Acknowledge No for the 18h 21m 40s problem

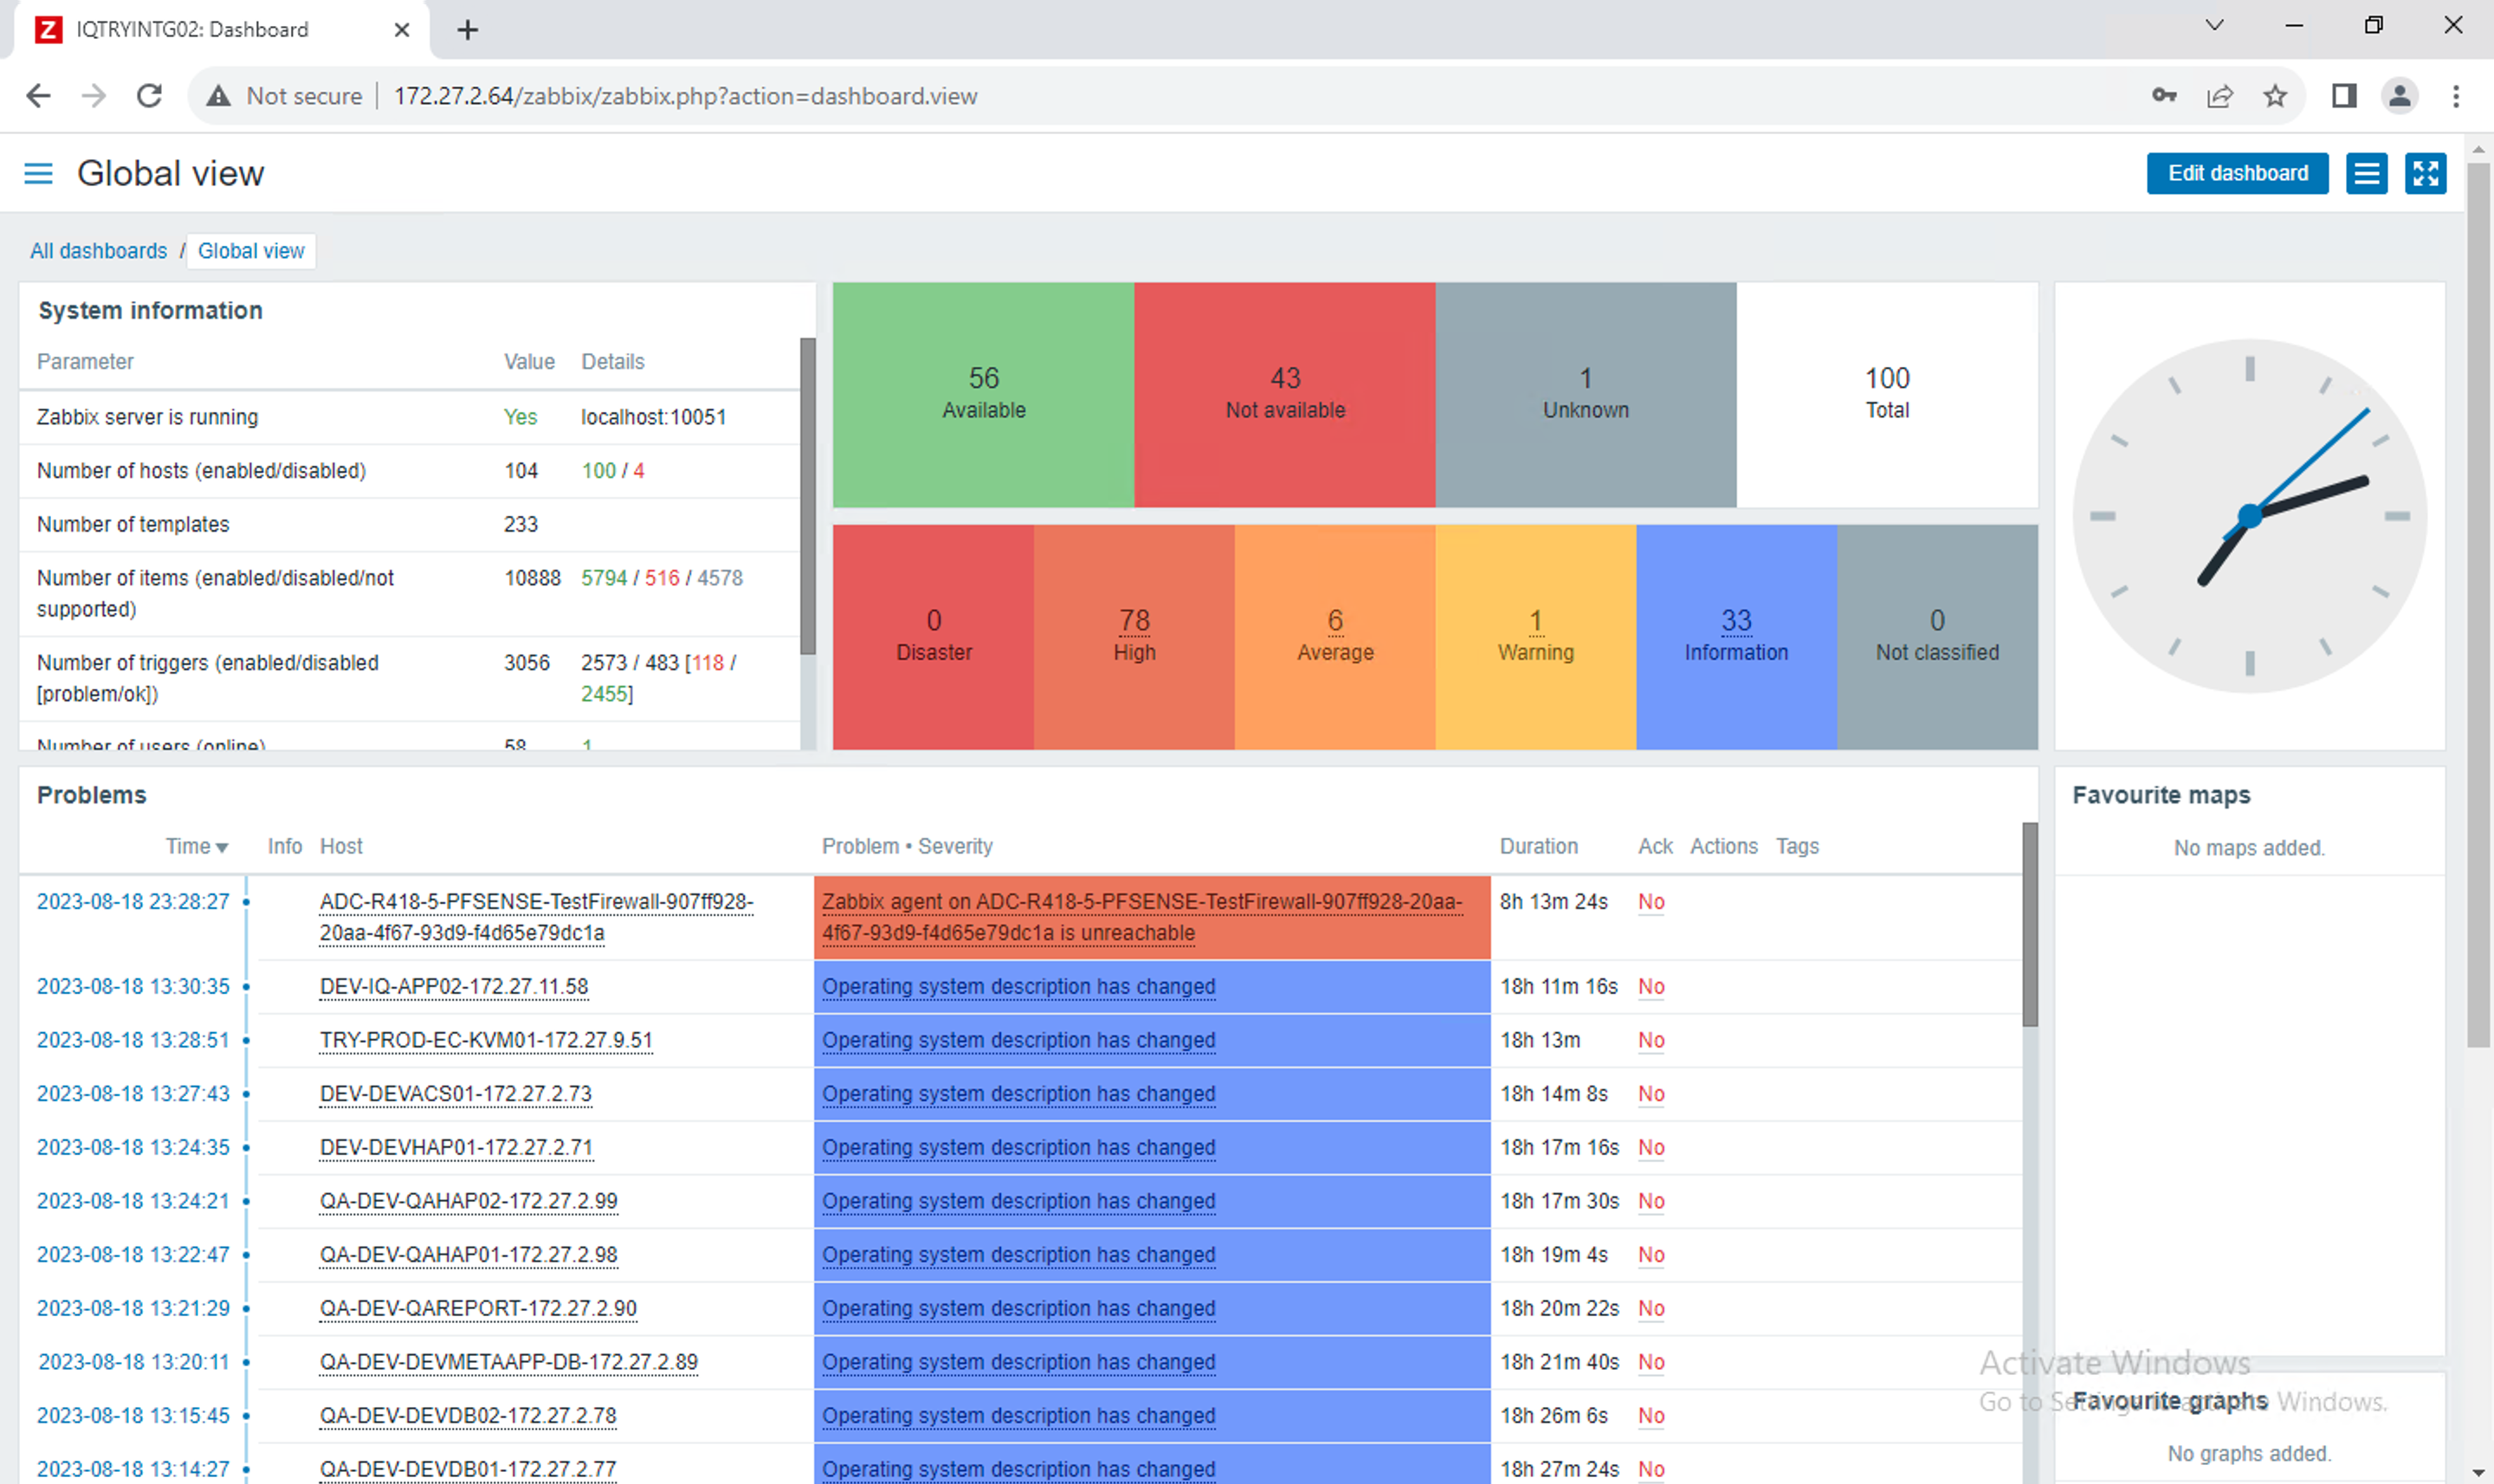click(x=1651, y=1363)
